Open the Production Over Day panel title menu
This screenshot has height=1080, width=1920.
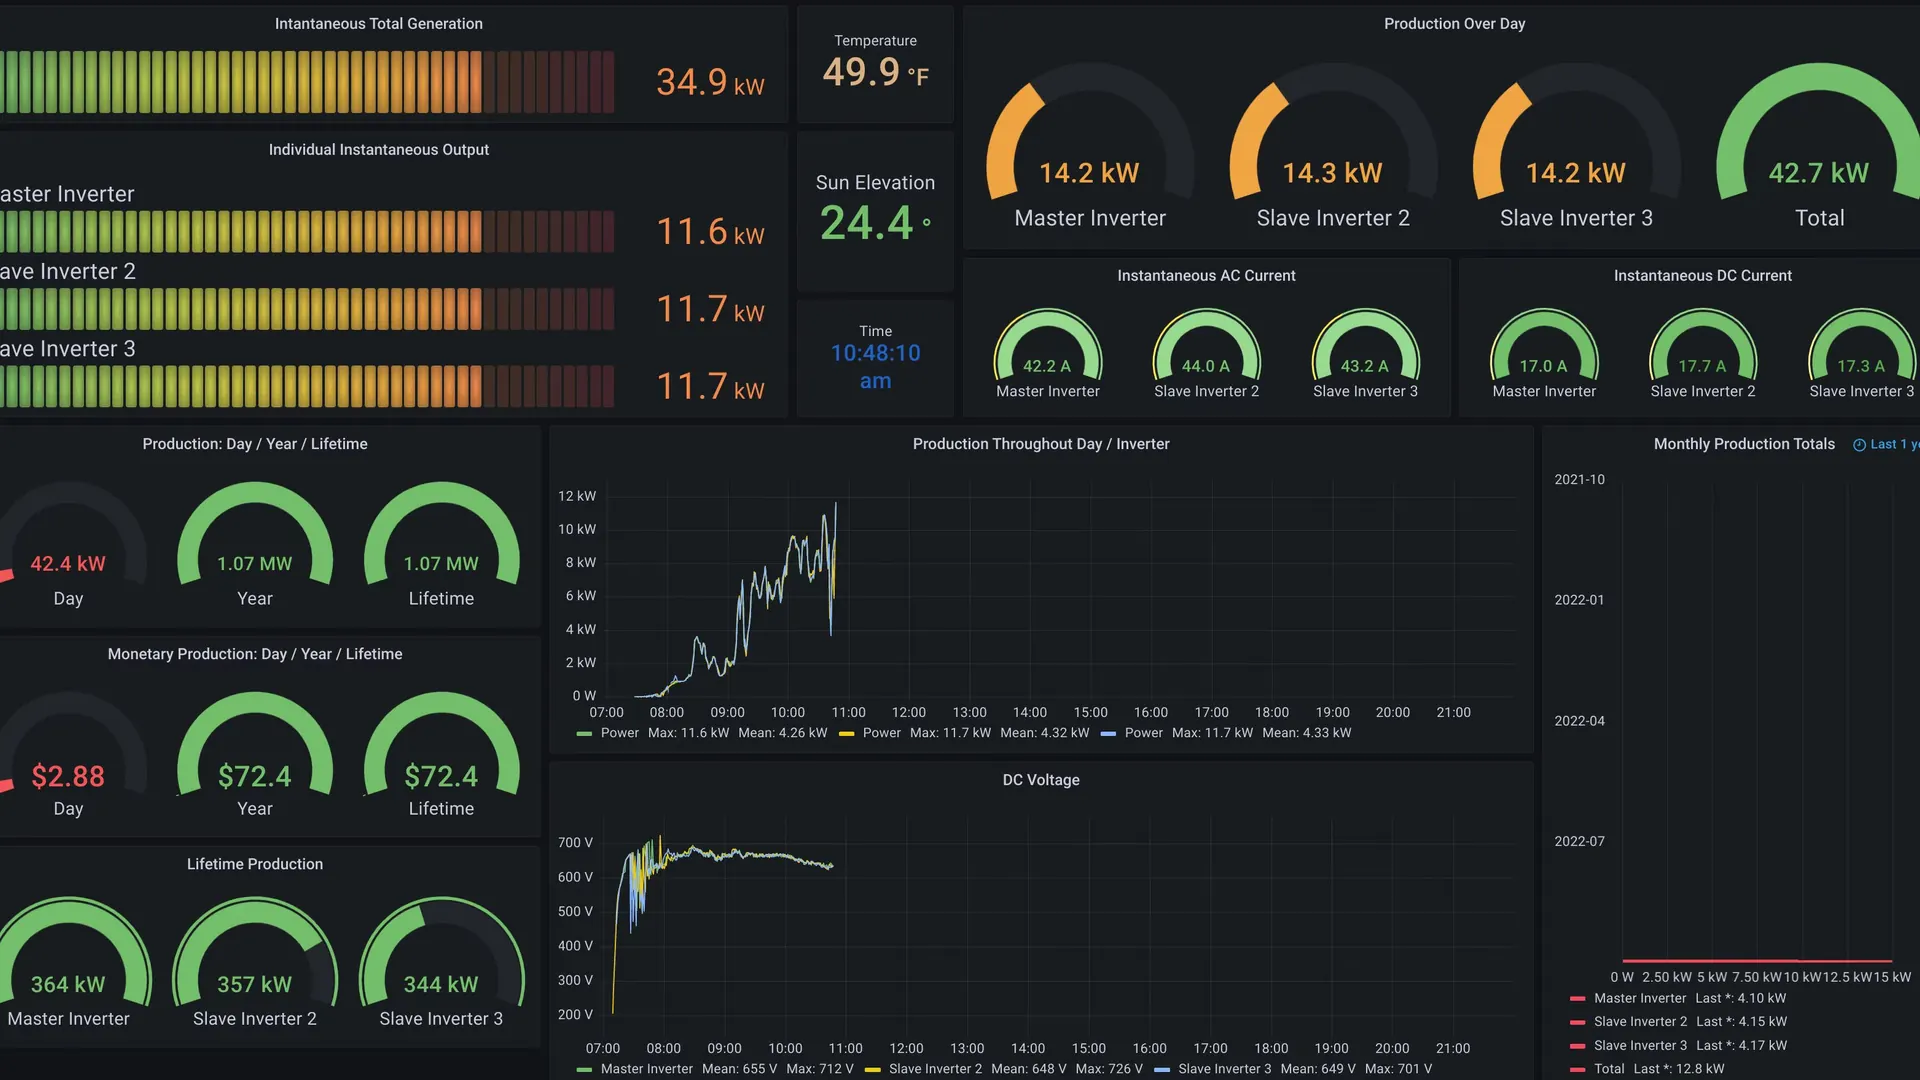click(1454, 24)
